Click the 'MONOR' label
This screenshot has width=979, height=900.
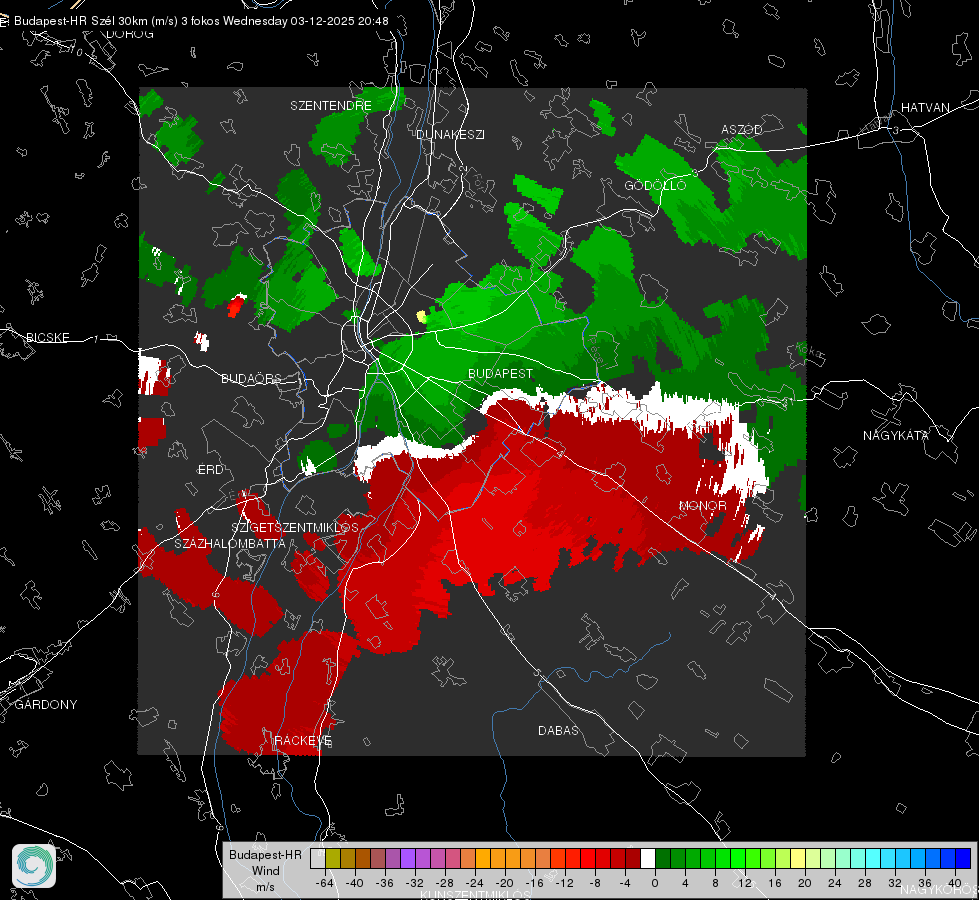[x=702, y=505]
